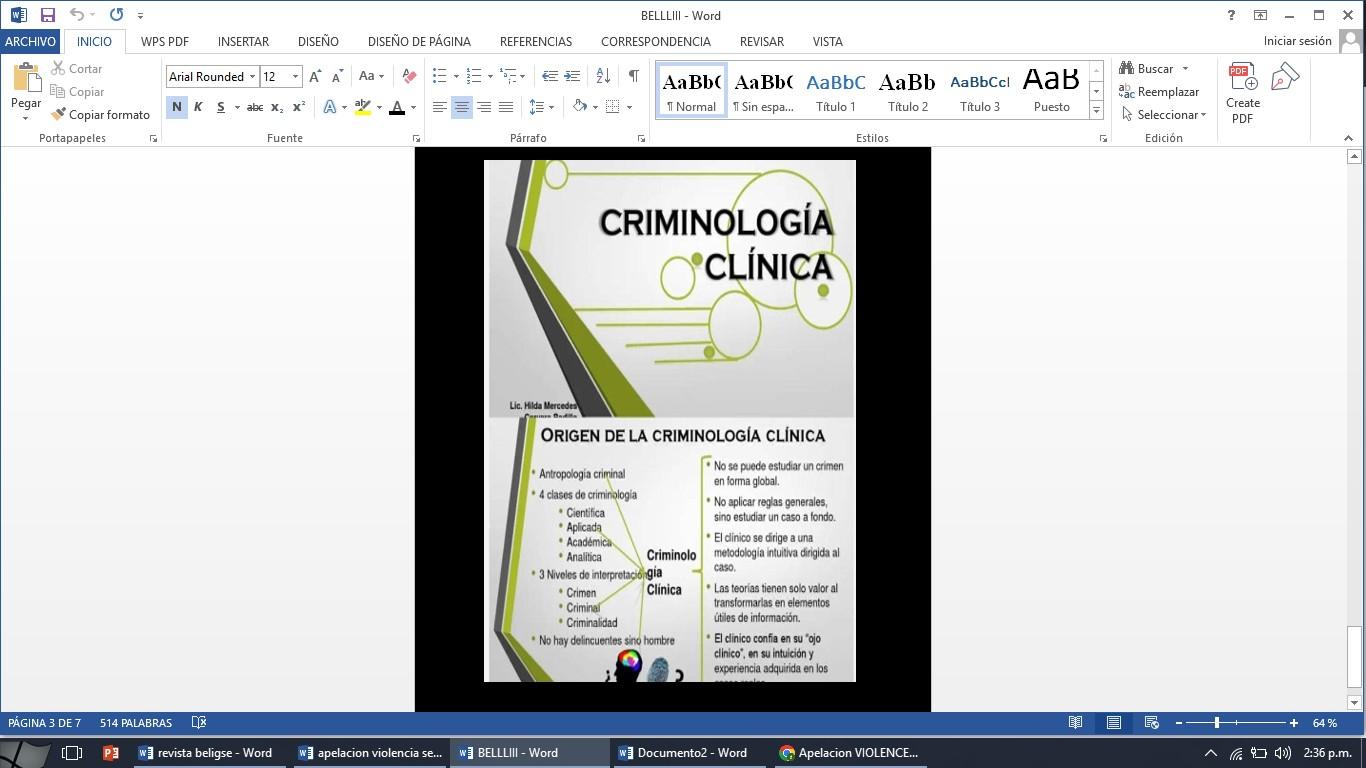Expand the numbering list dropdown arrow
Screen dimensions: 1366x768
pos(490,76)
